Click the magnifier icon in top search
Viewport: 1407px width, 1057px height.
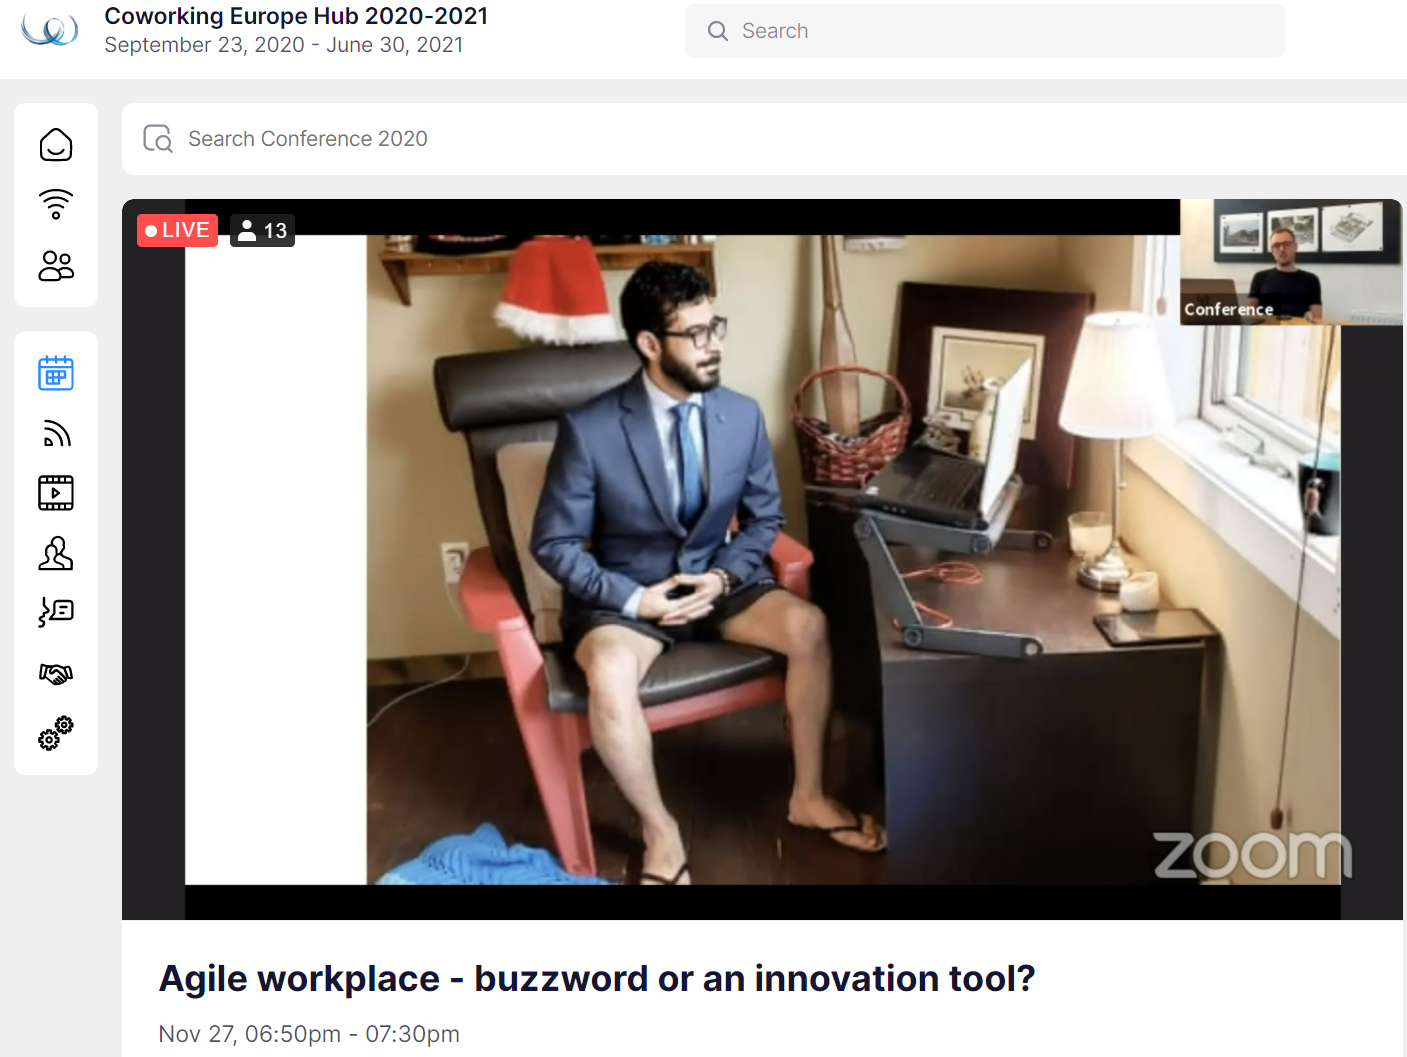coord(718,31)
